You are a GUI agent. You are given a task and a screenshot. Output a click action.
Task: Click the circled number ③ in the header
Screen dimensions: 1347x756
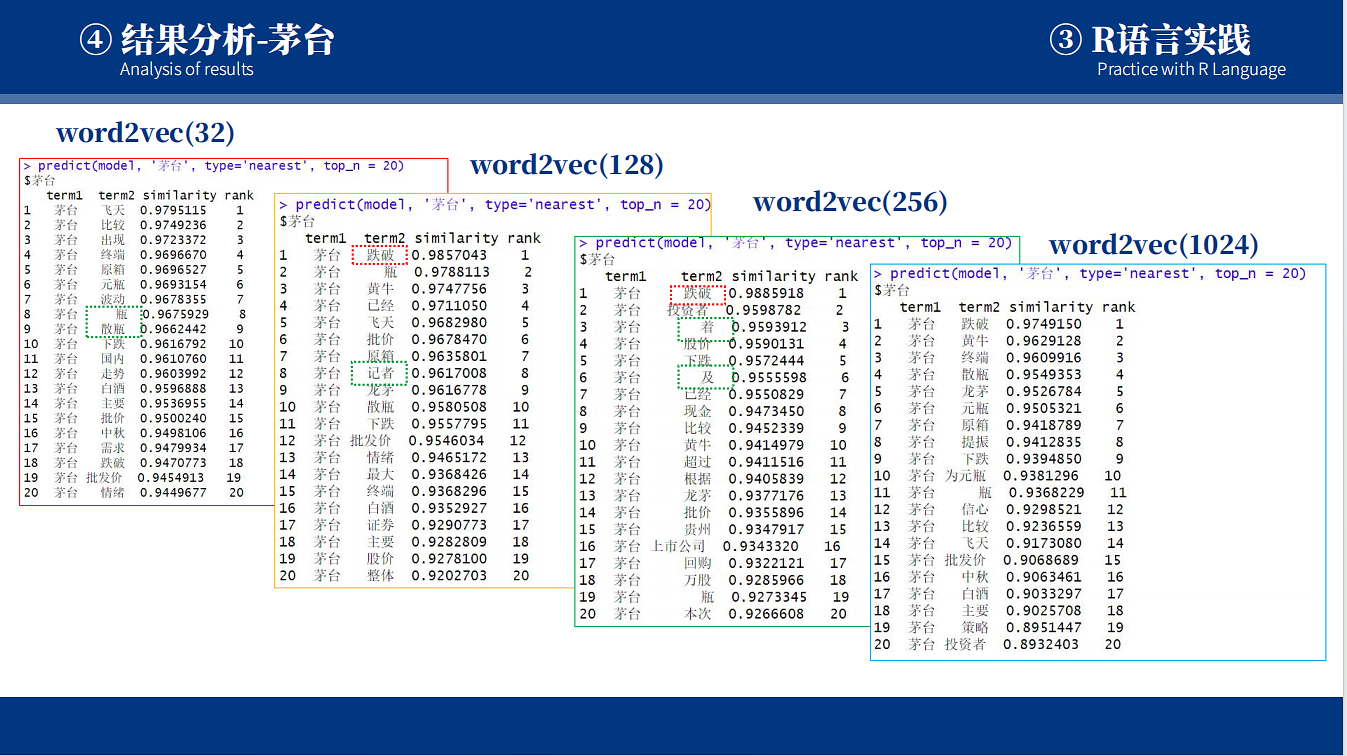point(1066,40)
